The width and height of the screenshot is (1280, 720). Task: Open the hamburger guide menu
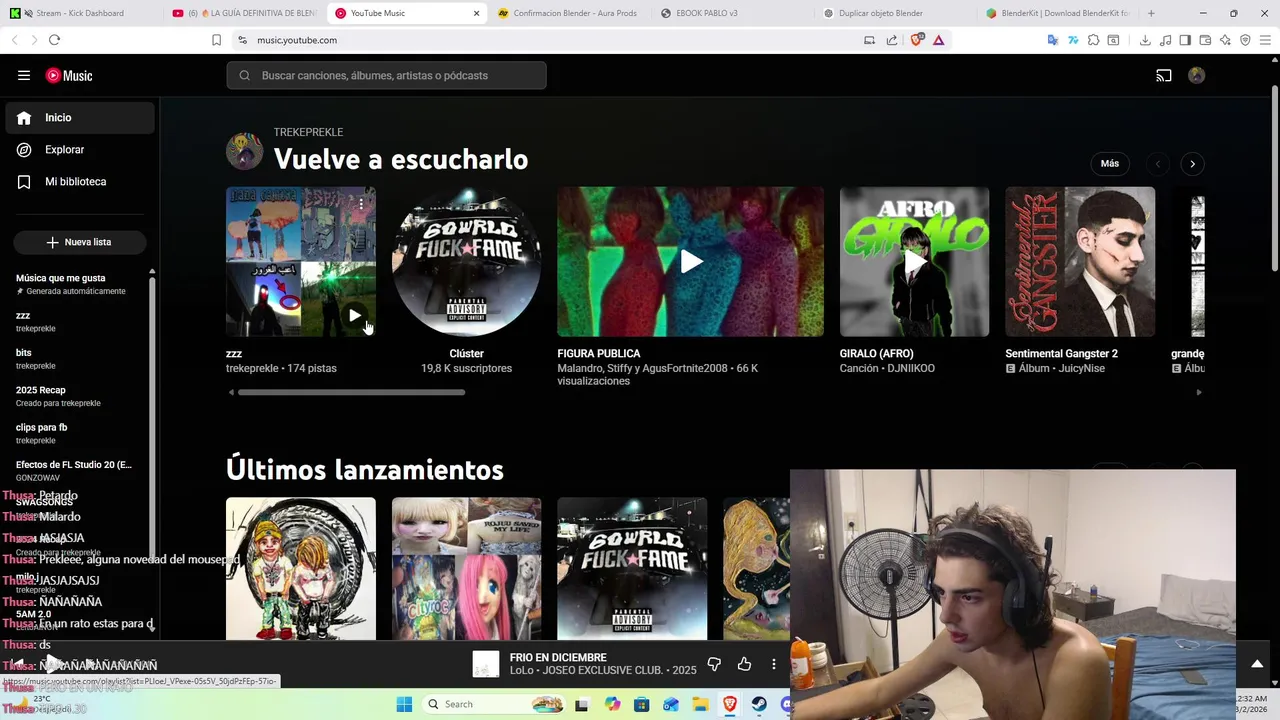tap(24, 75)
